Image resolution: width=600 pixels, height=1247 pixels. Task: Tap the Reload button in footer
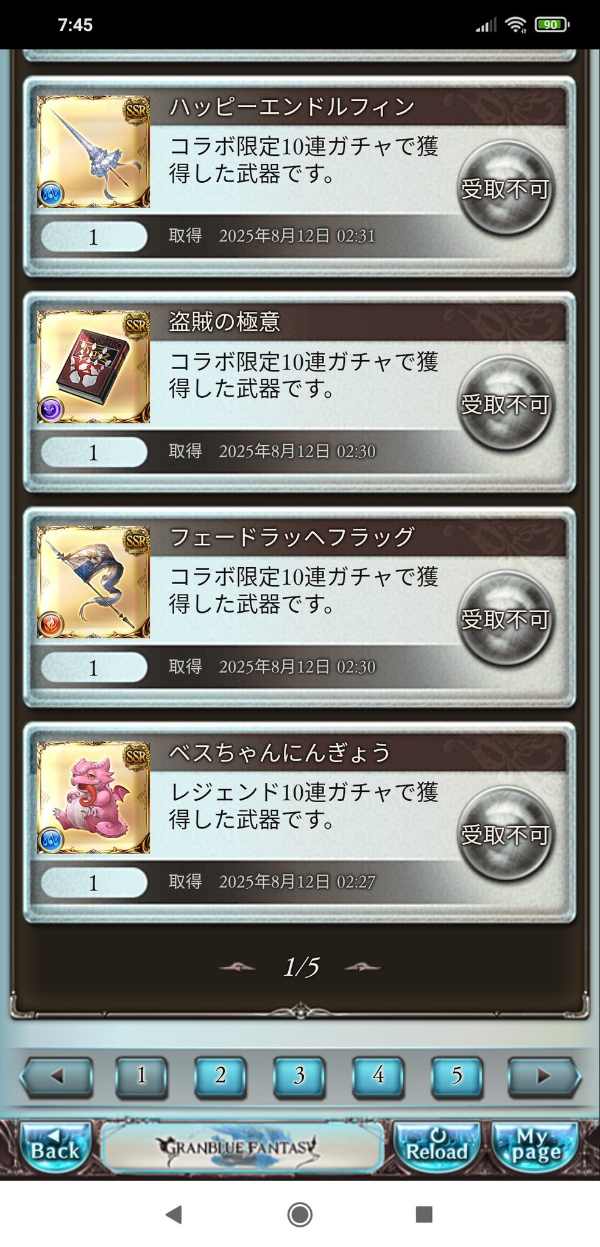[436, 1147]
